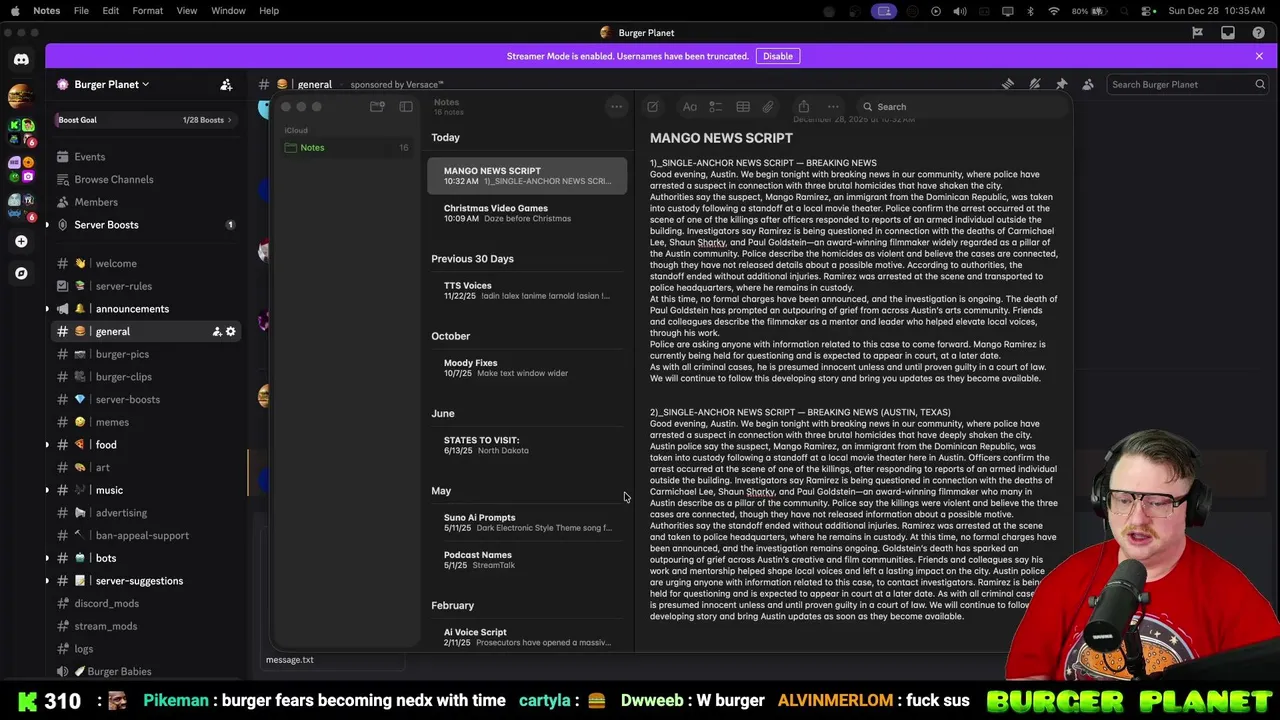Open Discord checkpoint flag icon
The image size is (1280, 720).
coord(1197,33)
